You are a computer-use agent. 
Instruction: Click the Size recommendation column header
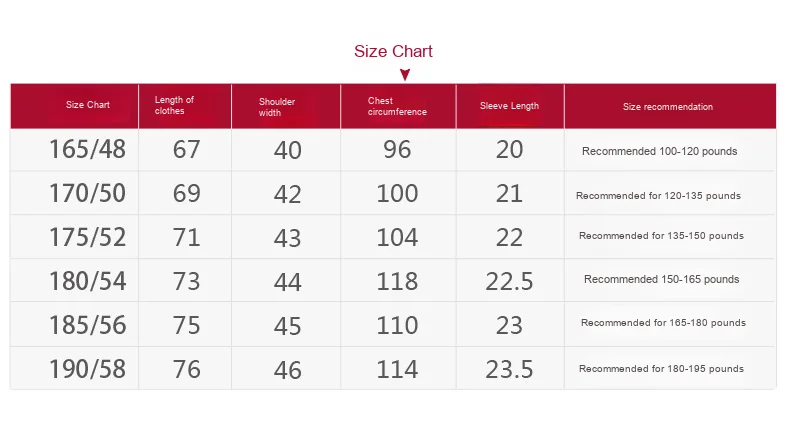point(668,106)
